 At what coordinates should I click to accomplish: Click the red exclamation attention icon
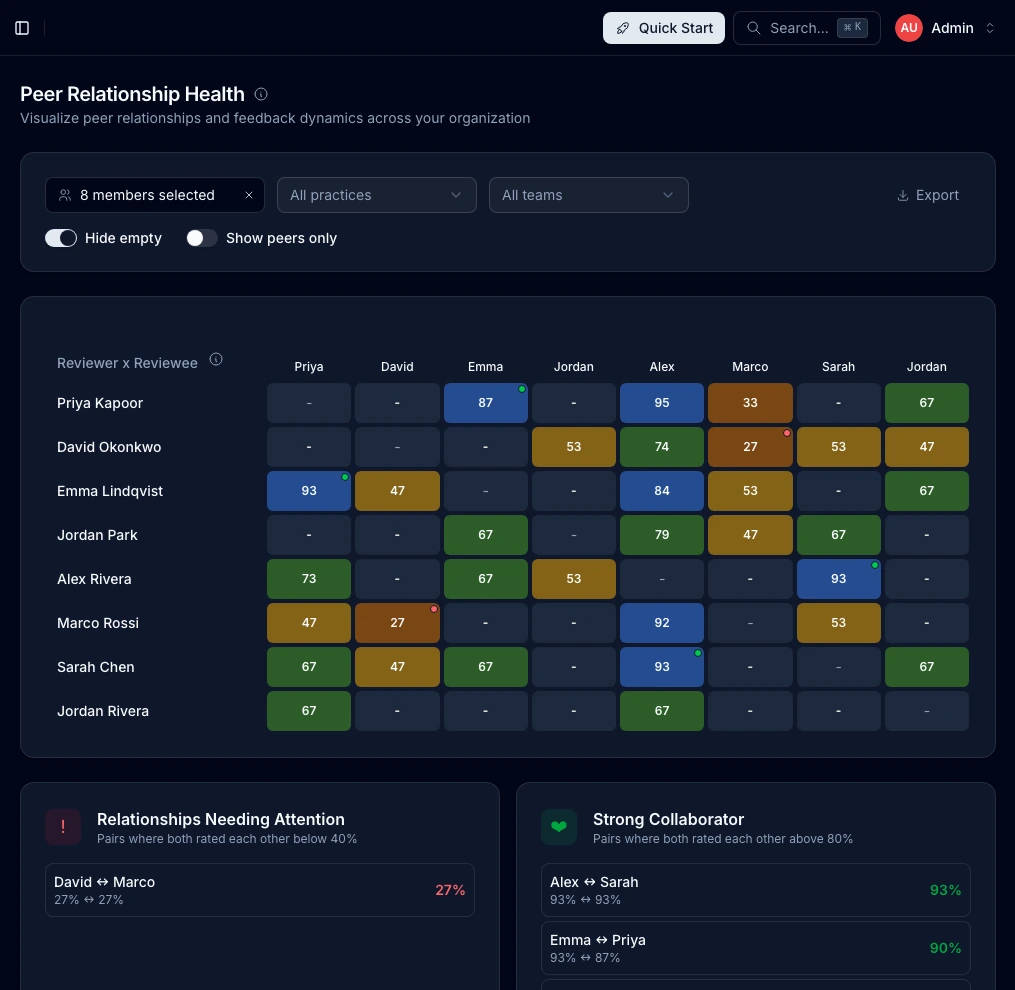coord(63,827)
